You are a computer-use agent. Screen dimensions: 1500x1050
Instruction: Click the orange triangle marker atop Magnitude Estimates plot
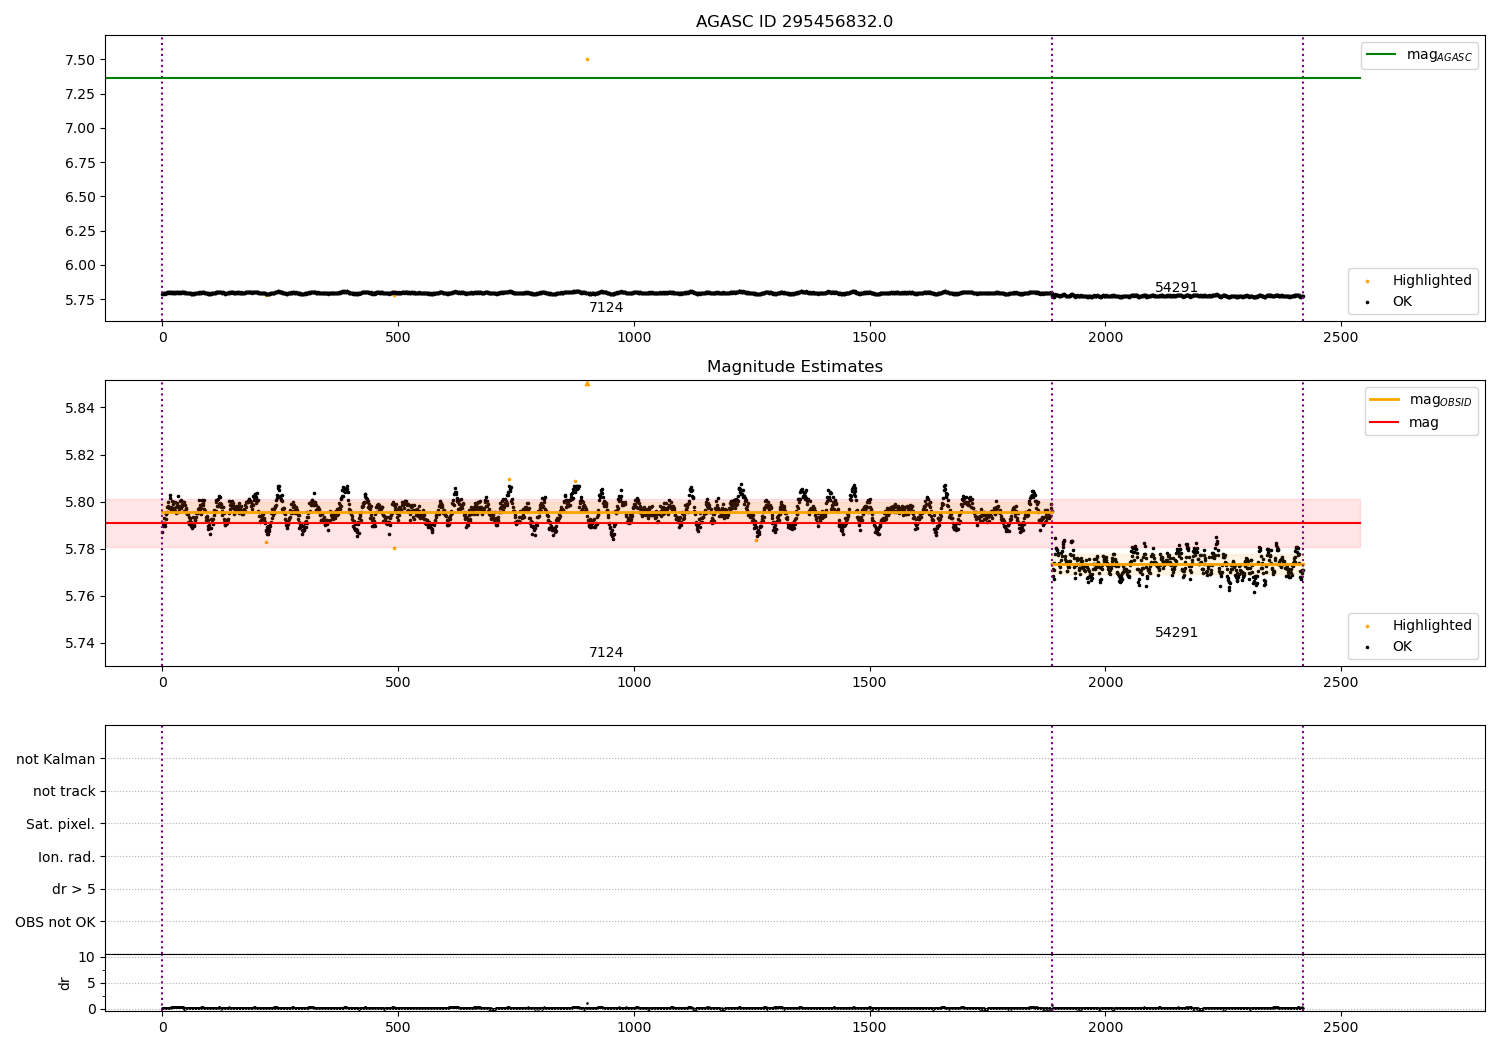click(x=587, y=384)
